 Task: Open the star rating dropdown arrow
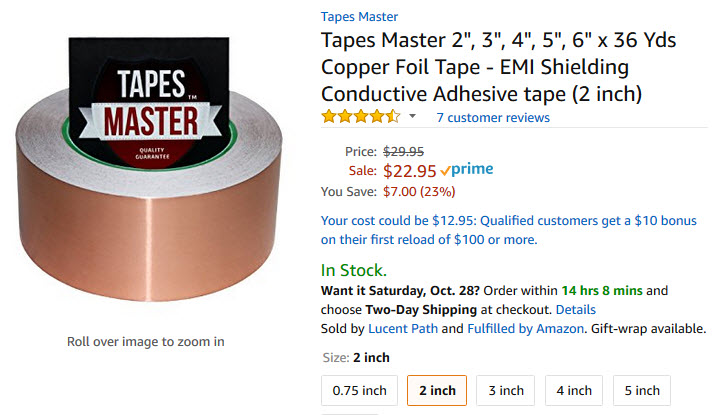pos(412,116)
